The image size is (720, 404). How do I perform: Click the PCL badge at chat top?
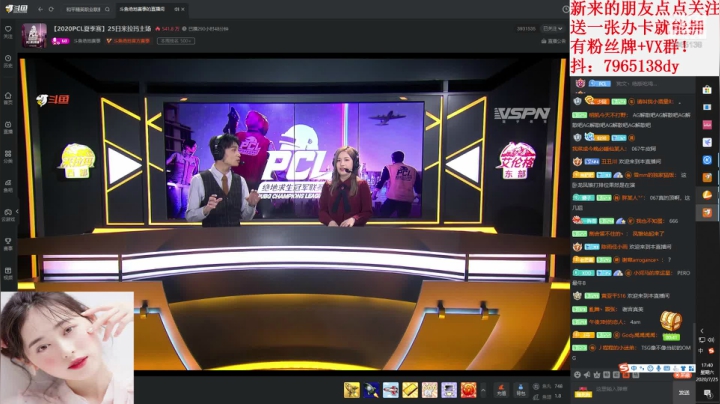click(599, 84)
